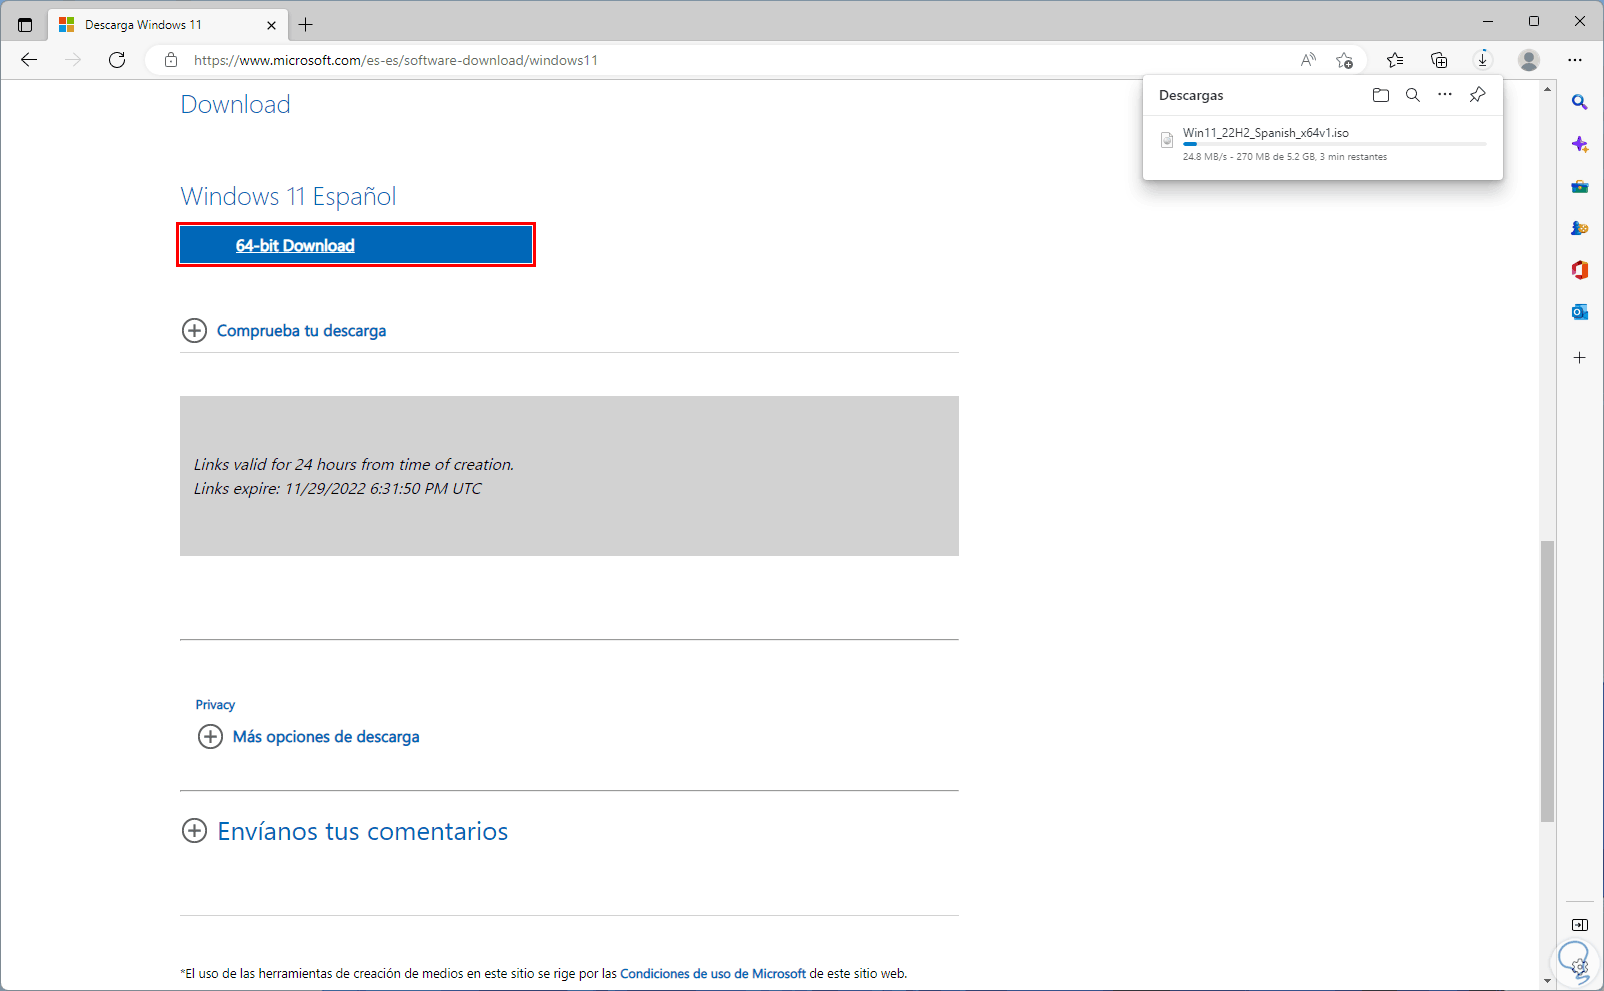Open Tools briefcase icon in sidebar

click(x=1580, y=187)
